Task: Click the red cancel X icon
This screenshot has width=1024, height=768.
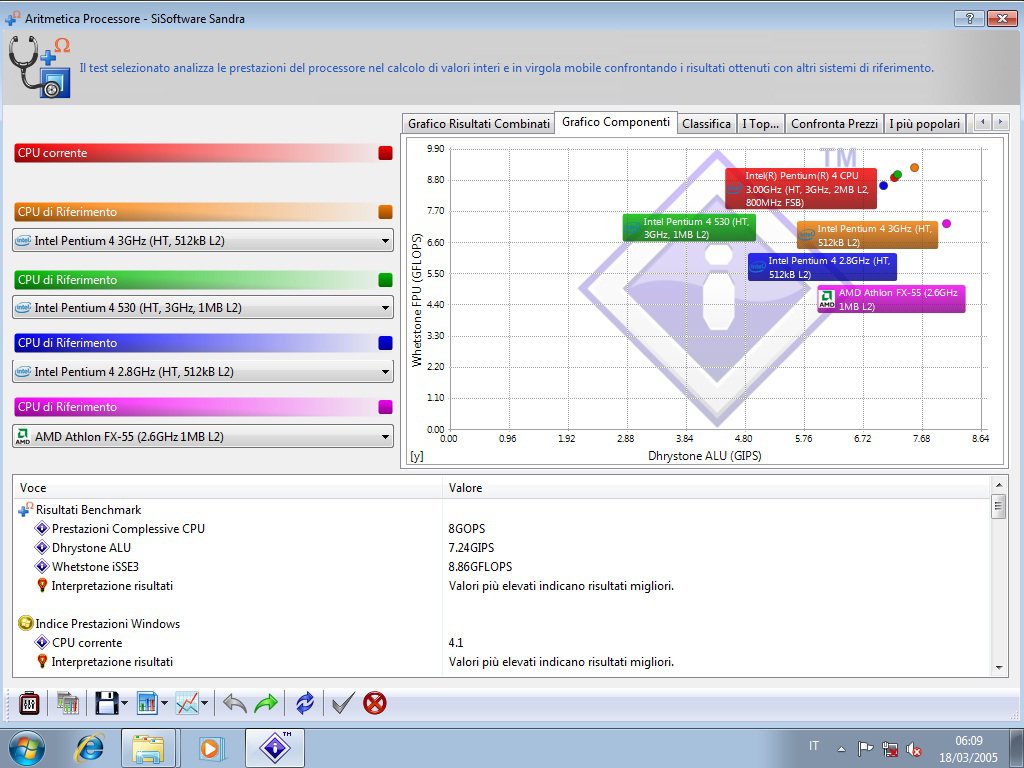Action: click(x=374, y=703)
